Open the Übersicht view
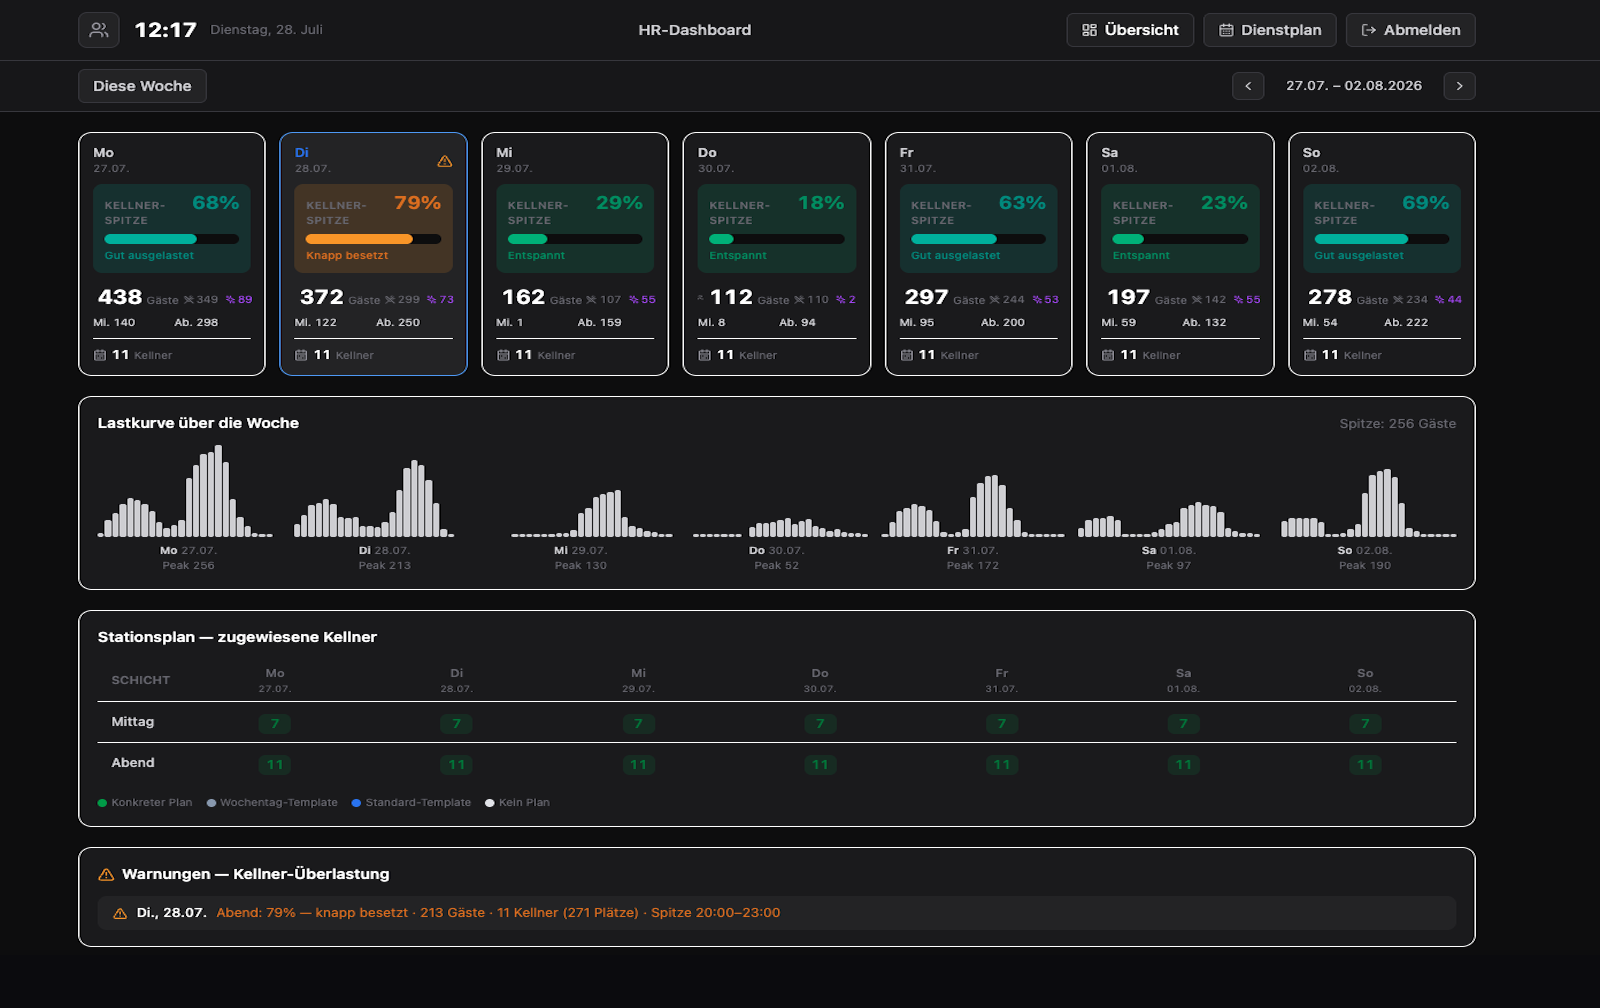This screenshot has width=1600, height=1008. tap(1130, 30)
